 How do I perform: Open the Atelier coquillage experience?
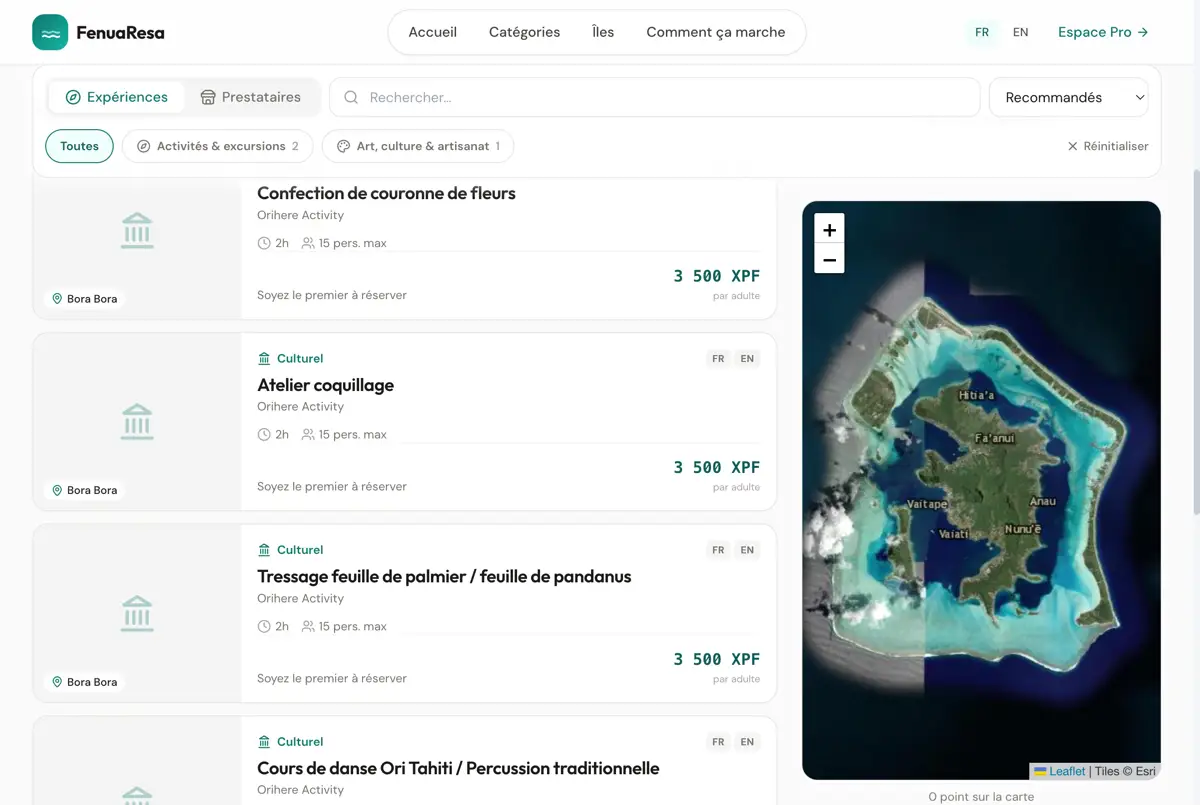point(325,385)
